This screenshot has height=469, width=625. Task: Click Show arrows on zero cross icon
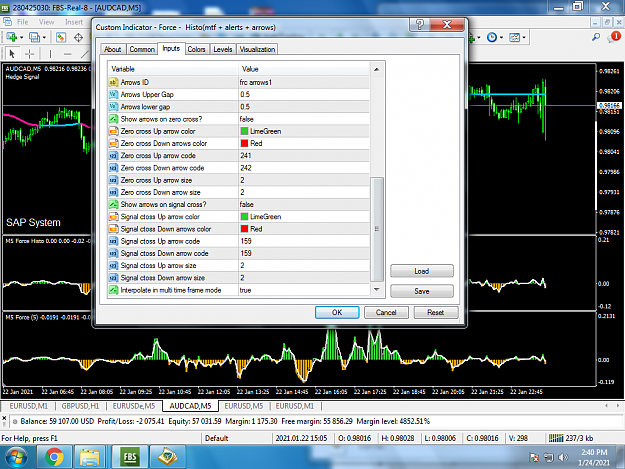click(x=114, y=119)
